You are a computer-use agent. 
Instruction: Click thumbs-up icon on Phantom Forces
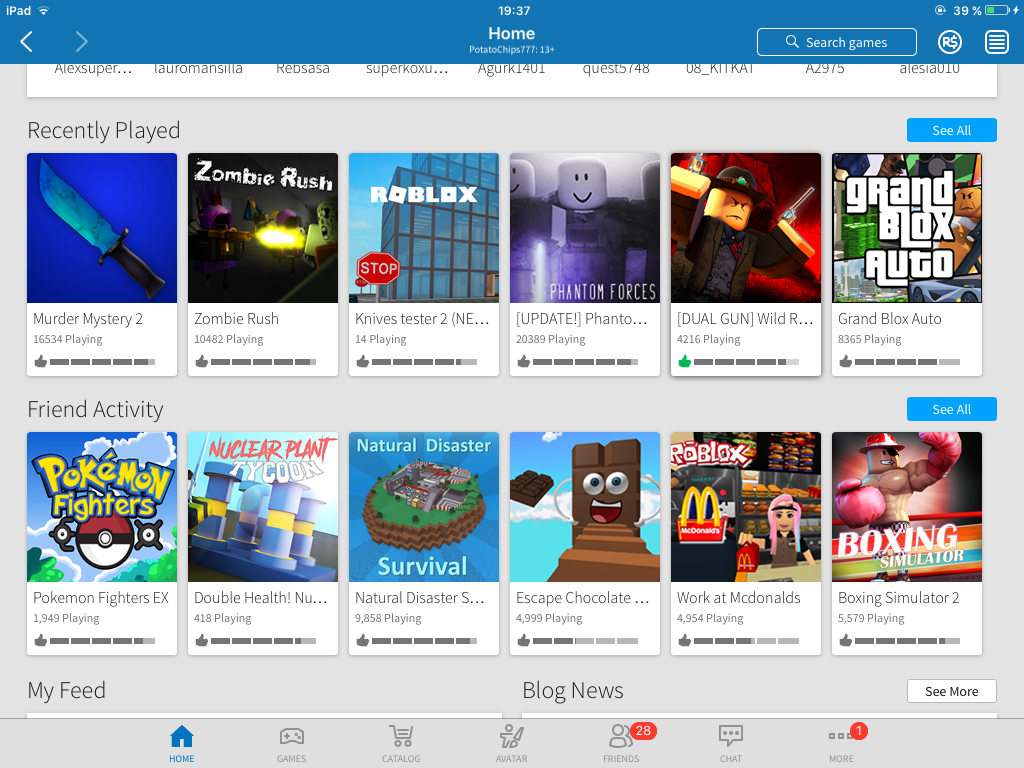coord(524,361)
